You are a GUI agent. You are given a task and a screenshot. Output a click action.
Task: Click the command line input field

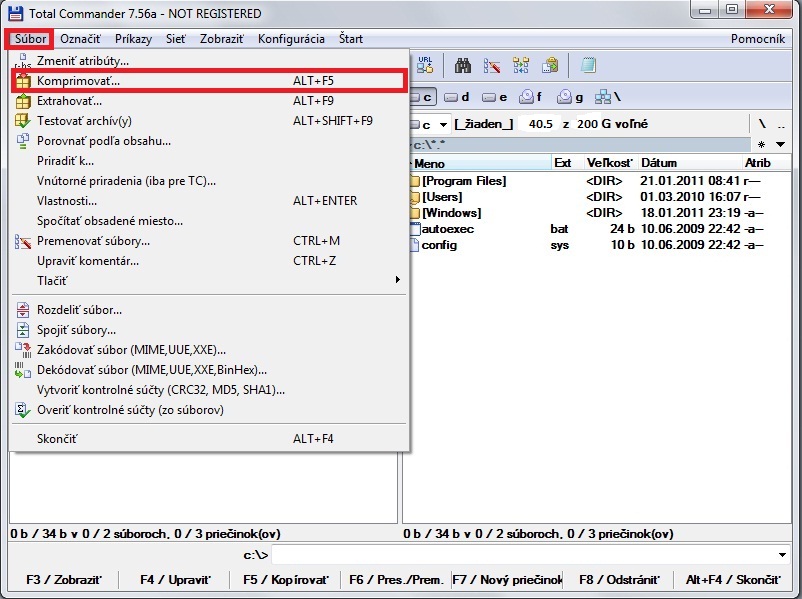pyautogui.click(x=520, y=555)
